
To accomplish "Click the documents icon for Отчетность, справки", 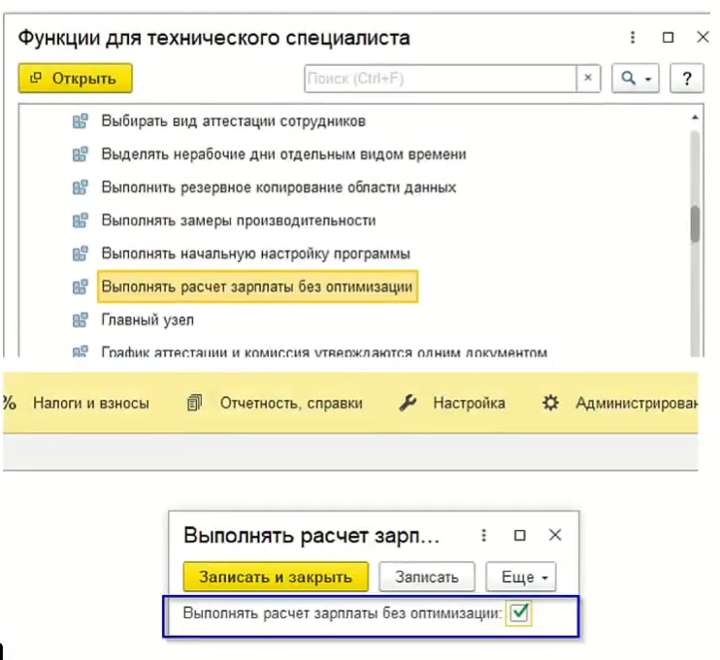I will (196, 403).
